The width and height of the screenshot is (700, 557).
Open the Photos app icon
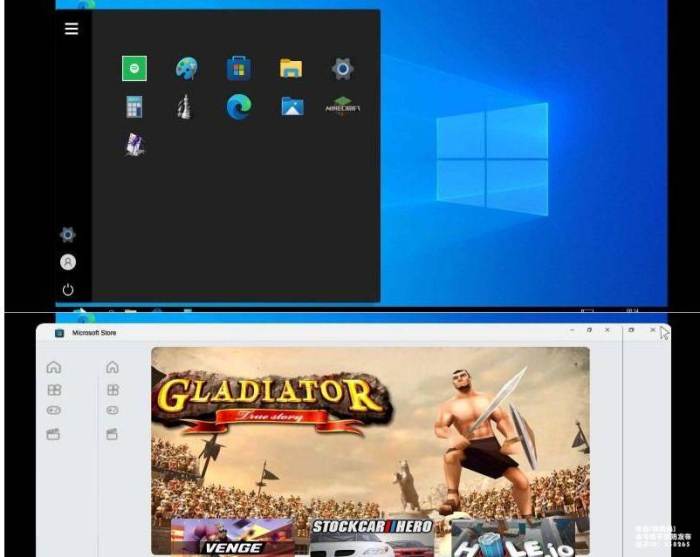(292, 107)
